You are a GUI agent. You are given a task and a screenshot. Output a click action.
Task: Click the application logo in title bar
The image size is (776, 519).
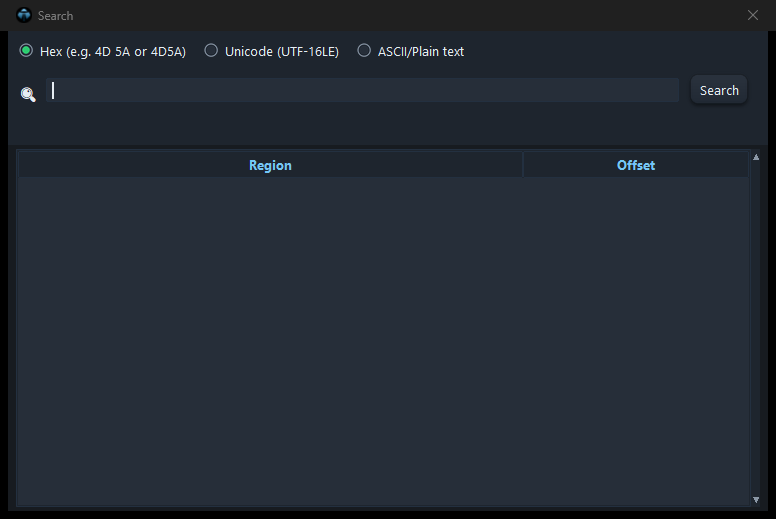click(x=24, y=15)
